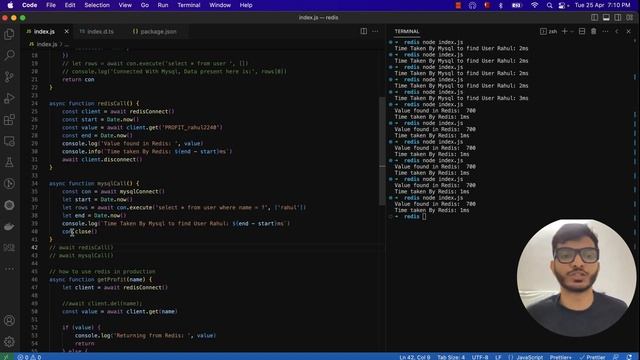The image size is (640, 360).
Task: Place cursor on line 42 redisCall comment
Action: point(81,247)
